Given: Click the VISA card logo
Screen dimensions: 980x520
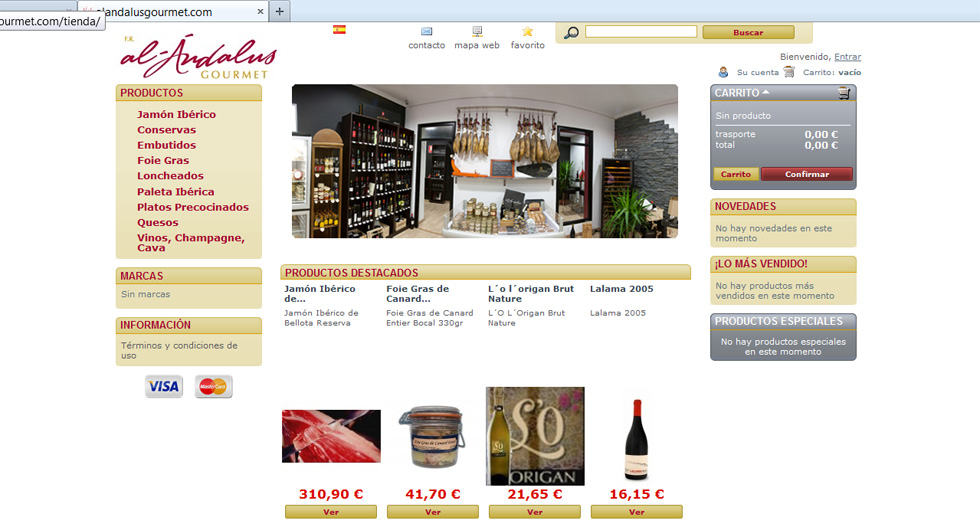Looking at the screenshot, I should (164, 386).
